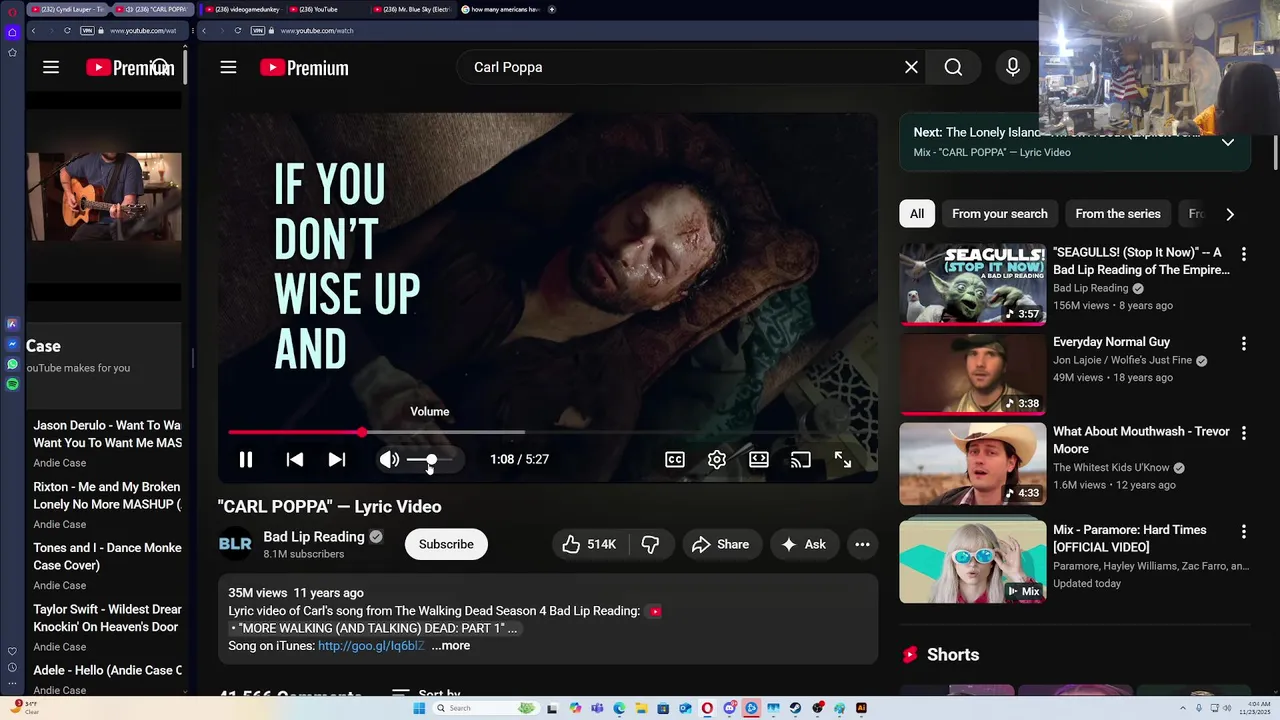Play Tones and I Dance Monkey cover
The height and width of the screenshot is (720, 1280).
(x=108, y=556)
